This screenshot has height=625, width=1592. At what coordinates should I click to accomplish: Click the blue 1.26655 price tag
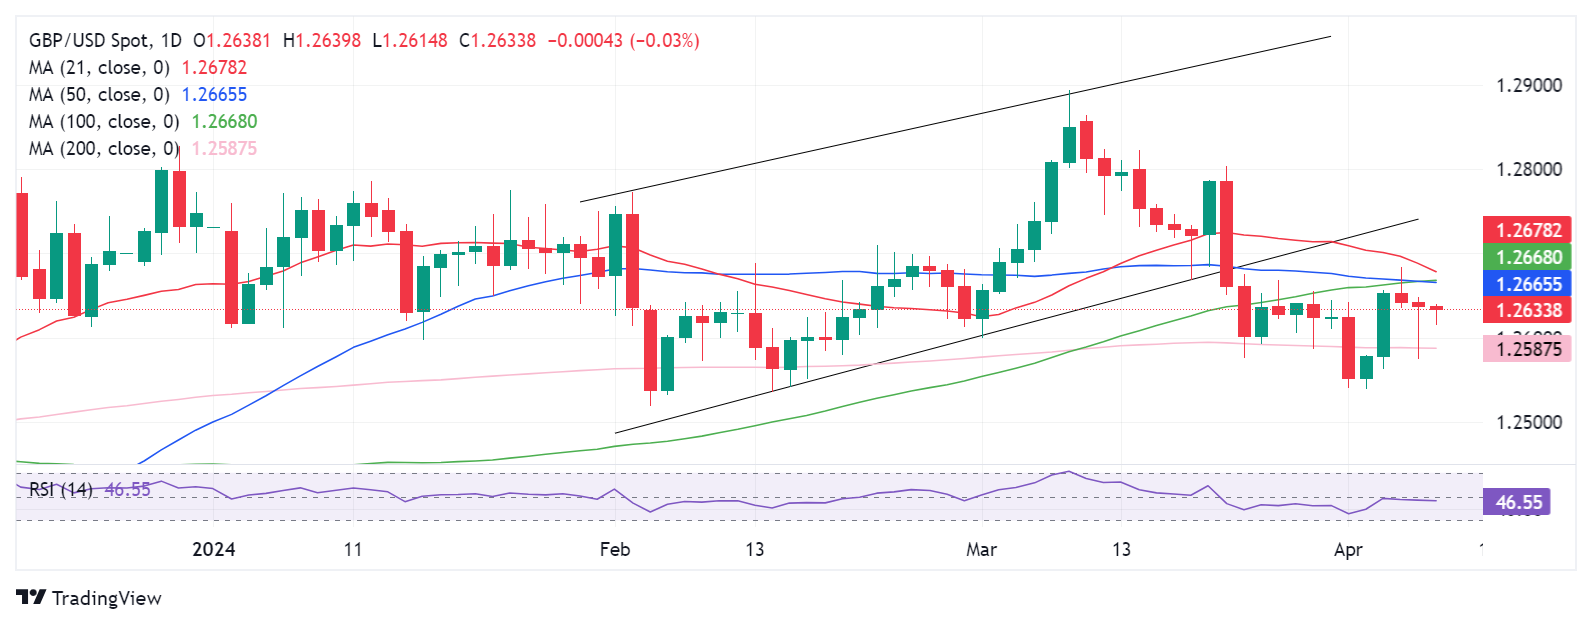coord(1527,284)
